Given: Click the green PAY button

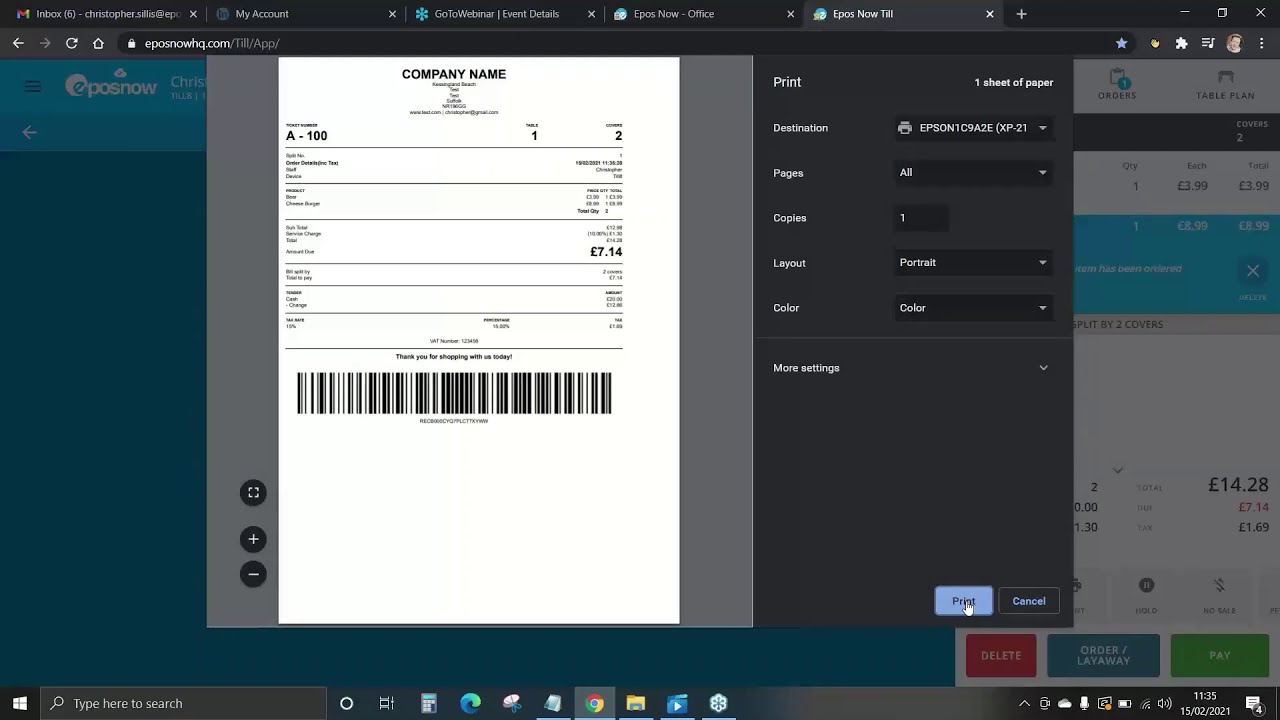Looking at the screenshot, I should pyautogui.click(x=1219, y=656).
